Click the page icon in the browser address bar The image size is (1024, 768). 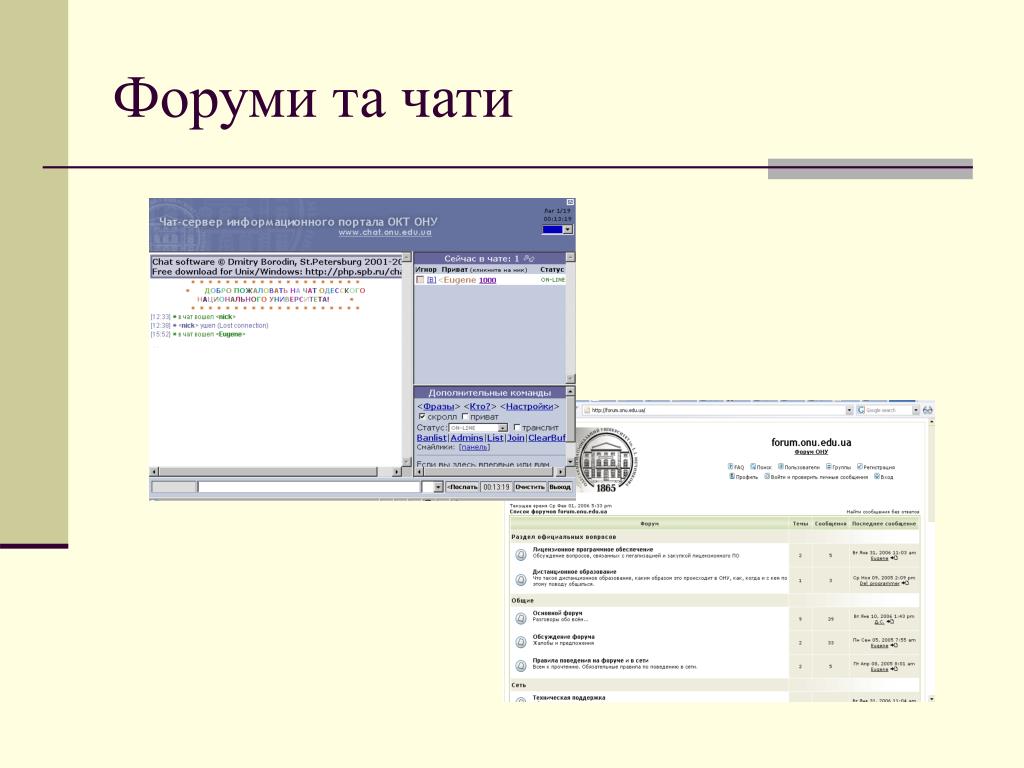586,410
